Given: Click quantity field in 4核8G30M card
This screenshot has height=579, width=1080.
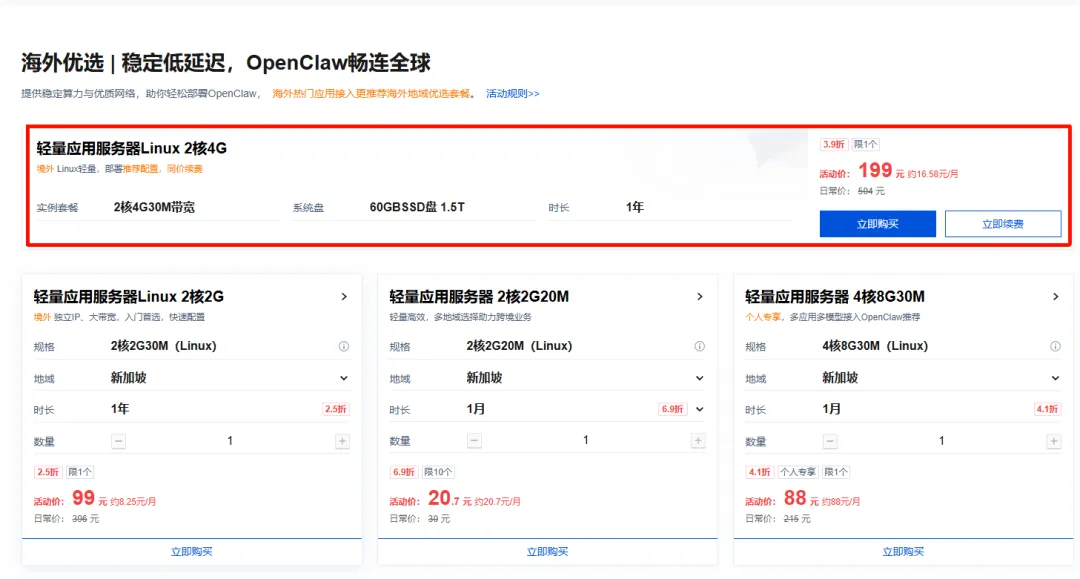Looking at the screenshot, I should (x=942, y=441).
